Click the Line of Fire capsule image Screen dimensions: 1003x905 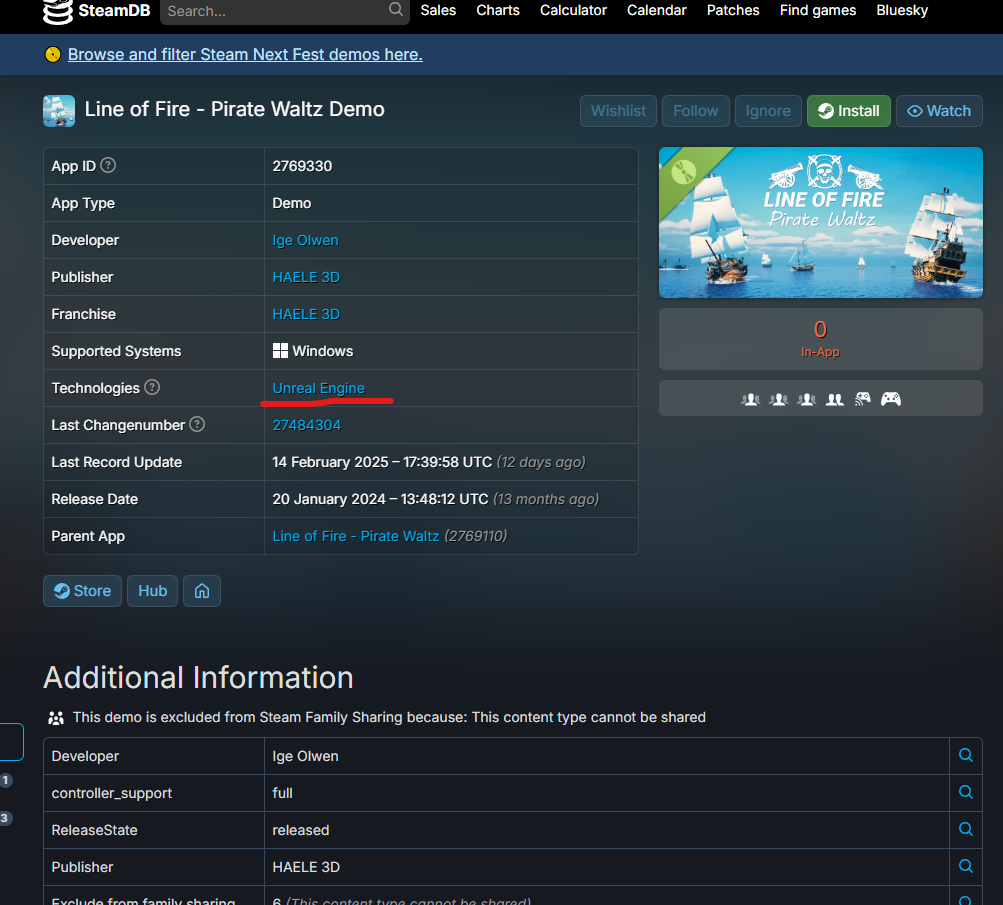point(821,222)
